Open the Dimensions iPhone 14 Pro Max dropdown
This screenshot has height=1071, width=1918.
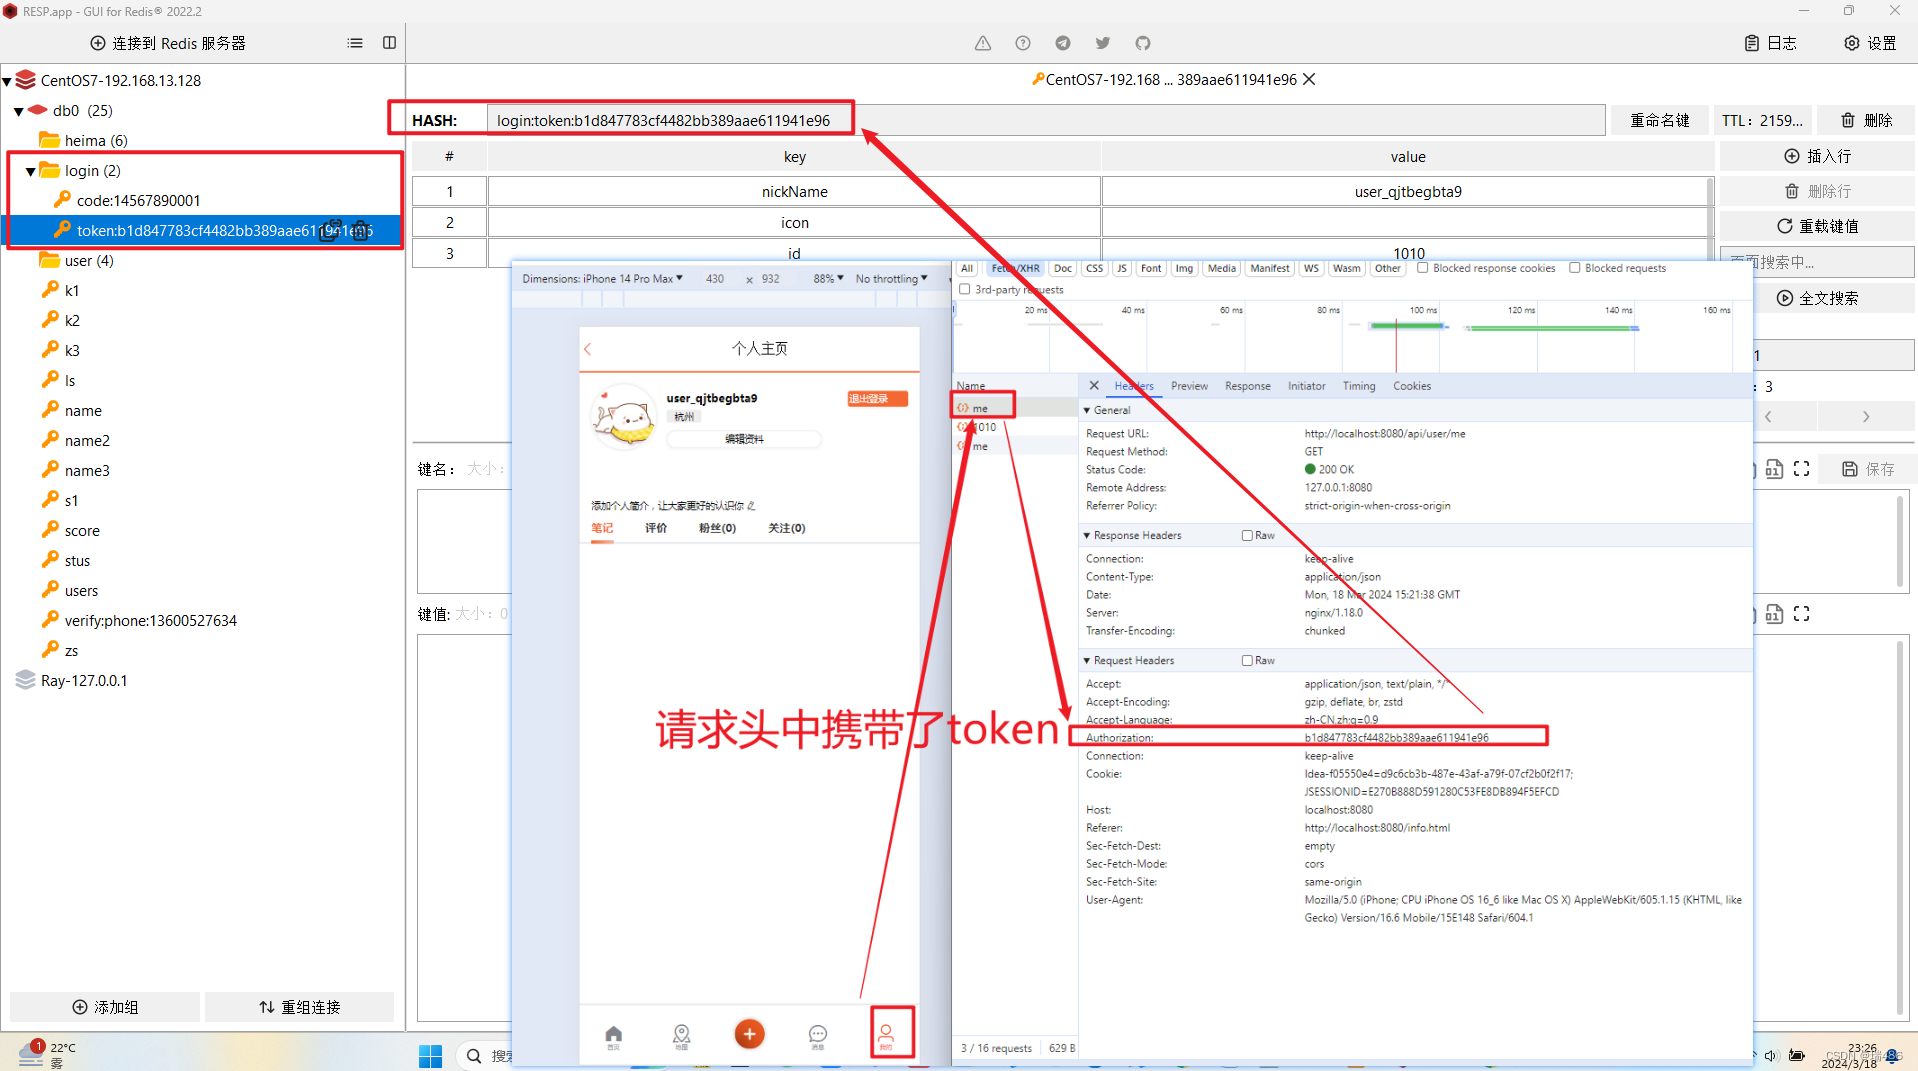[x=602, y=279]
